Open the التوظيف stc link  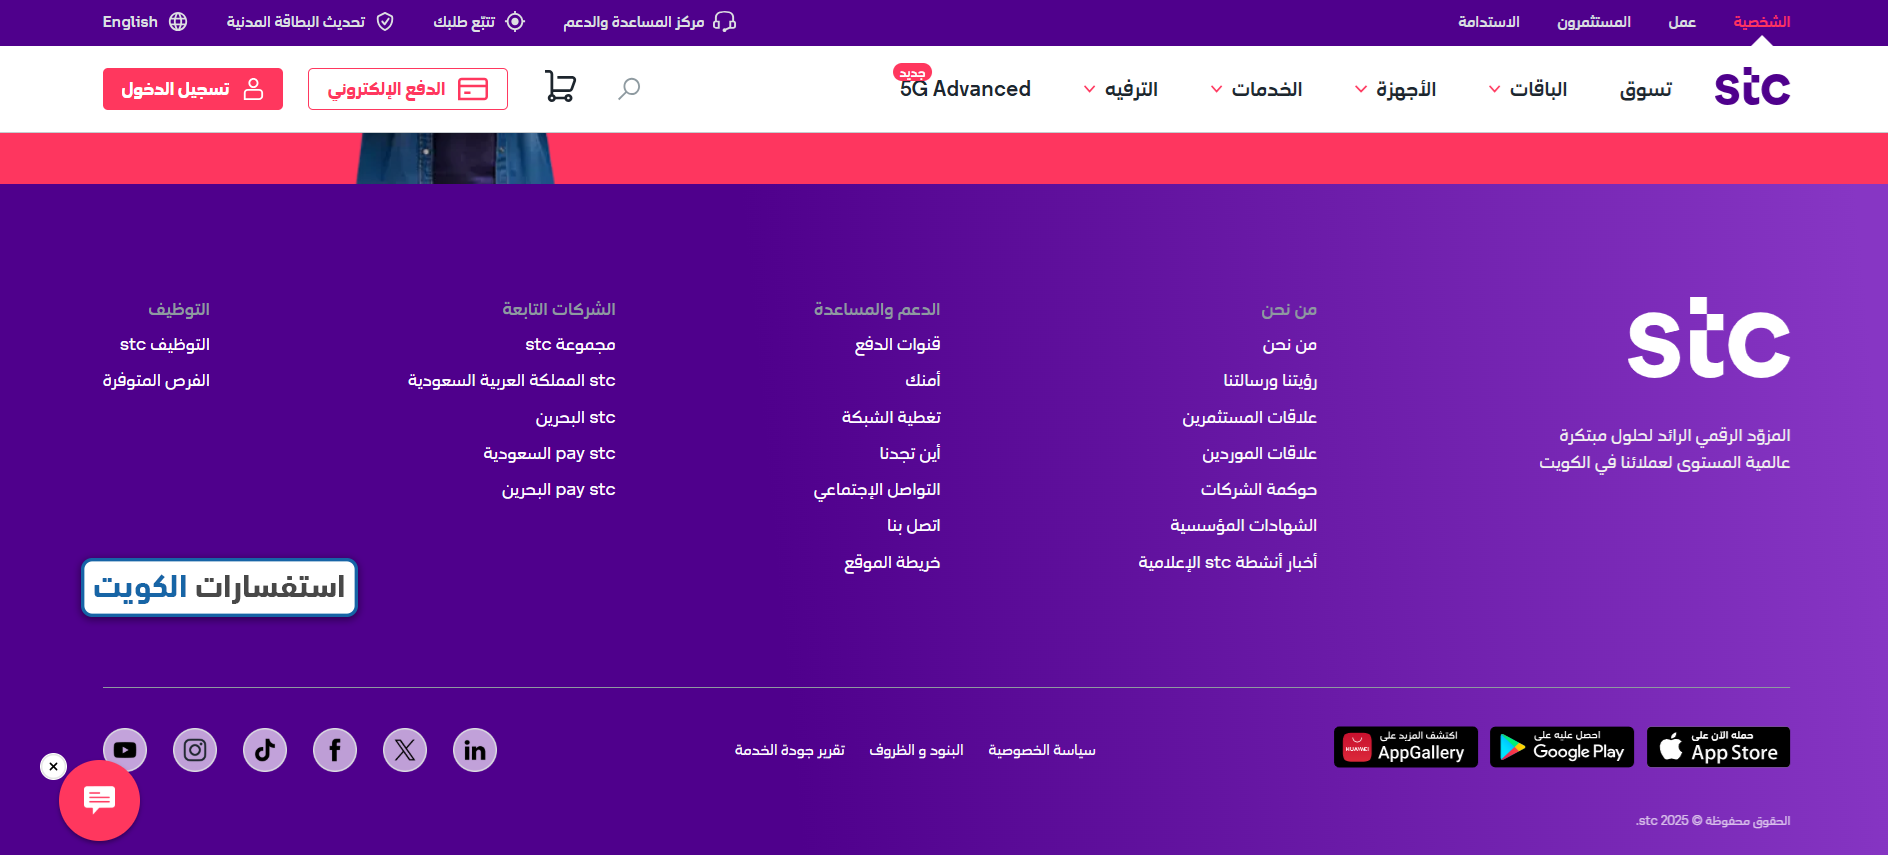pos(165,344)
